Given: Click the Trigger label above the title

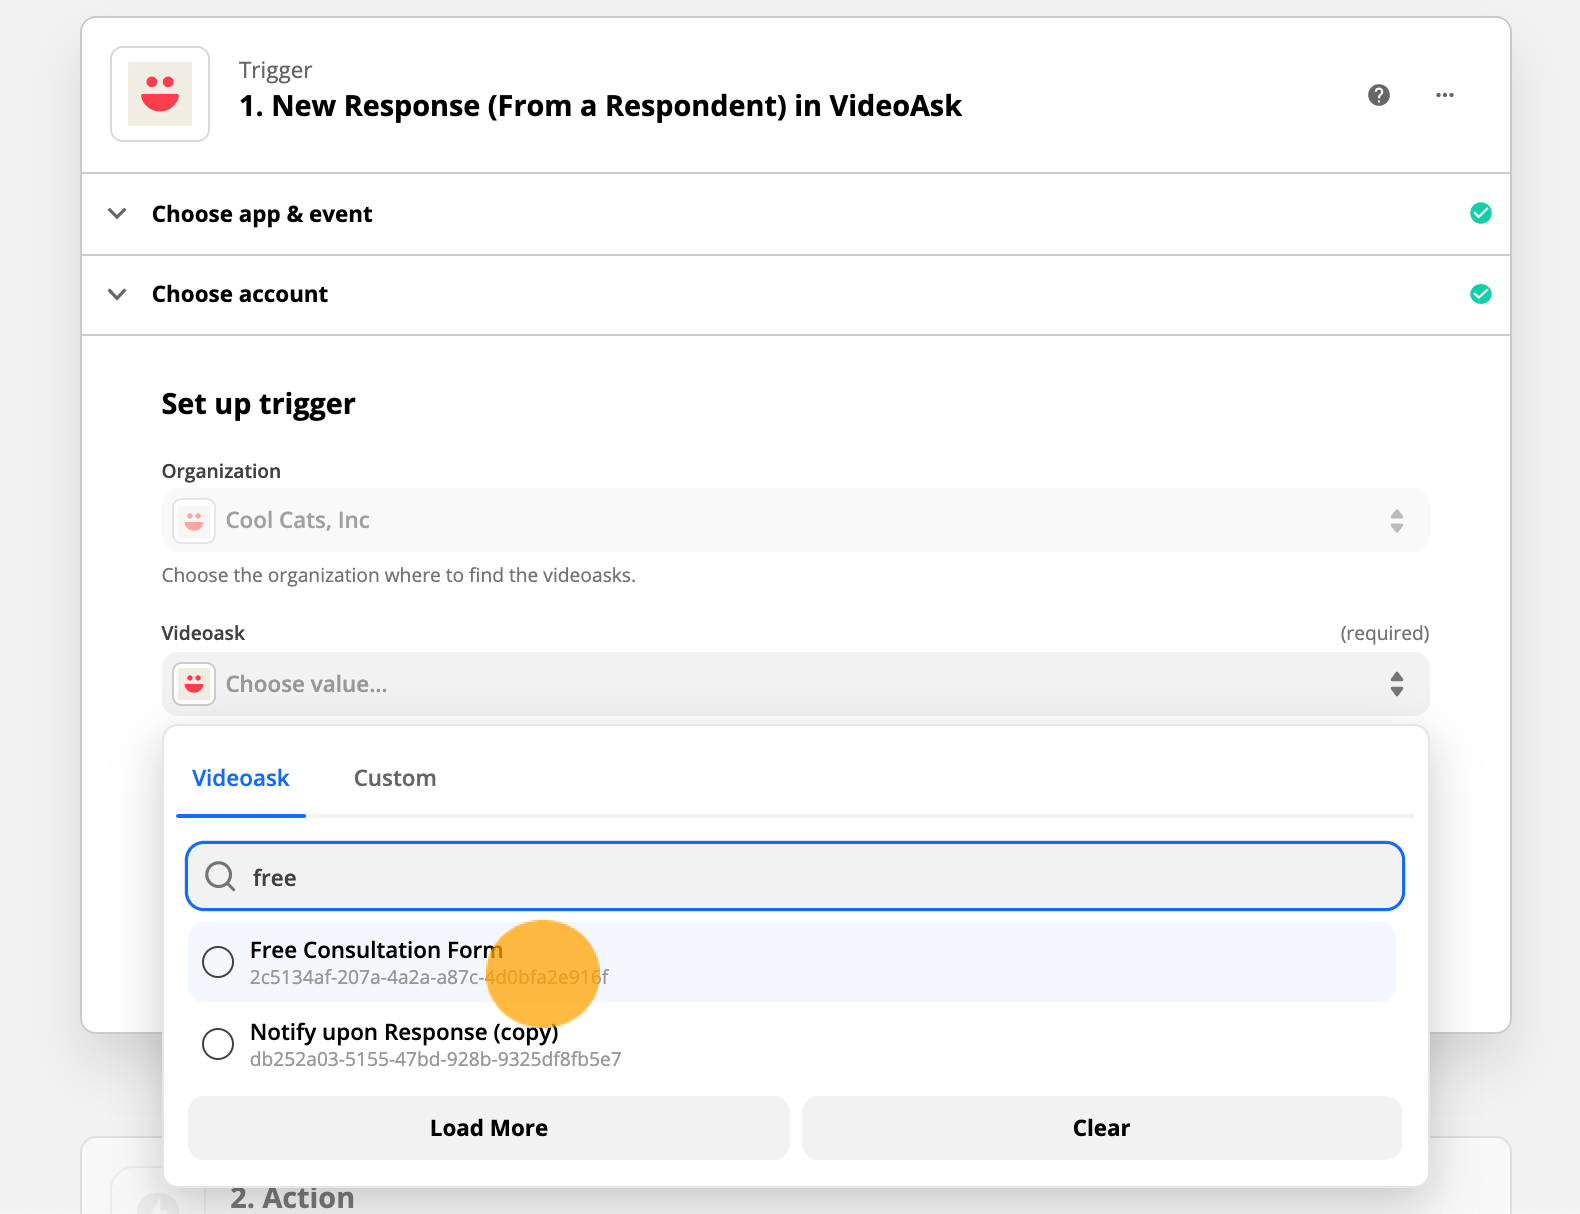Looking at the screenshot, I should pyautogui.click(x=275, y=70).
